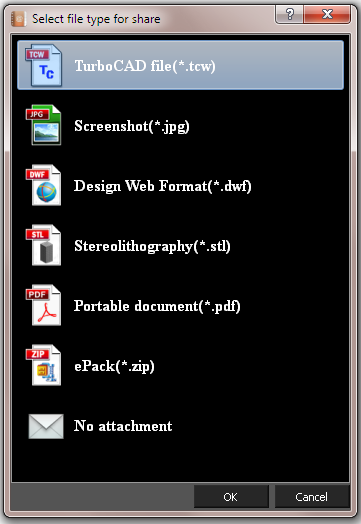This screenshot has width=361, height=524.
Task: Choose the No attachment option
Action: coord(180,426)
